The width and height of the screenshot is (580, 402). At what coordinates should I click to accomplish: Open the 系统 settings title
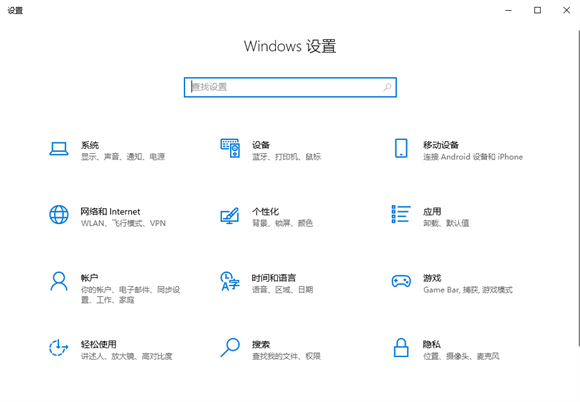tap(90, 145)
